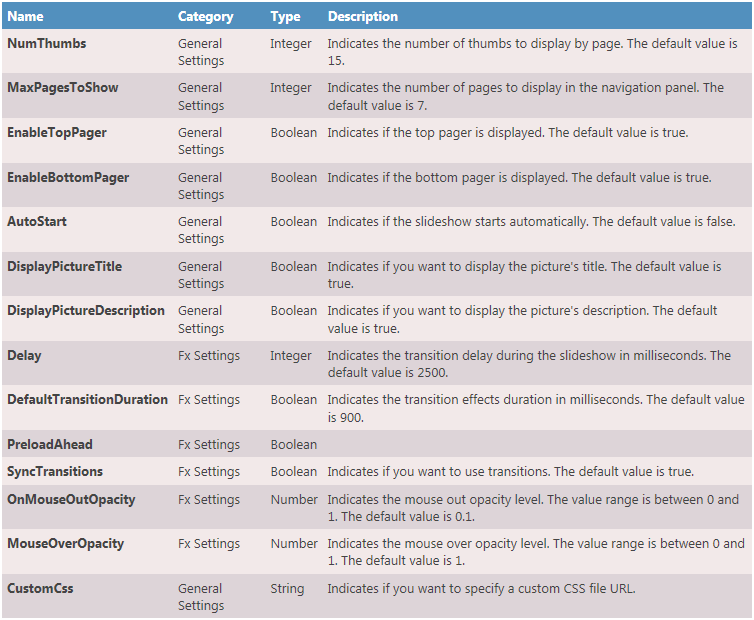The height and width of the screenshot is (620, 754).
Task: Click the DisplayPictureTitle property name
Action: [x=65, y=266]
